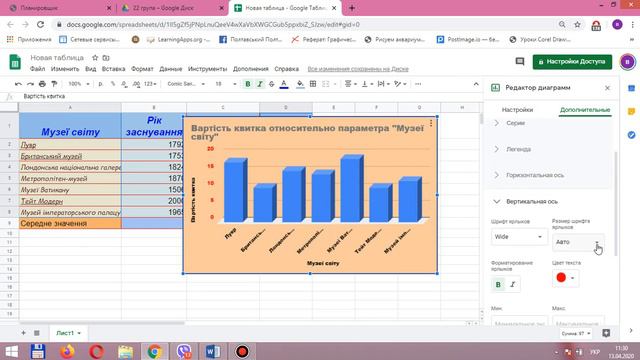Viewport: 640px width, 360px height.
Task: Print the spreadsheet via printer icon
Action: tap(42, 84)
